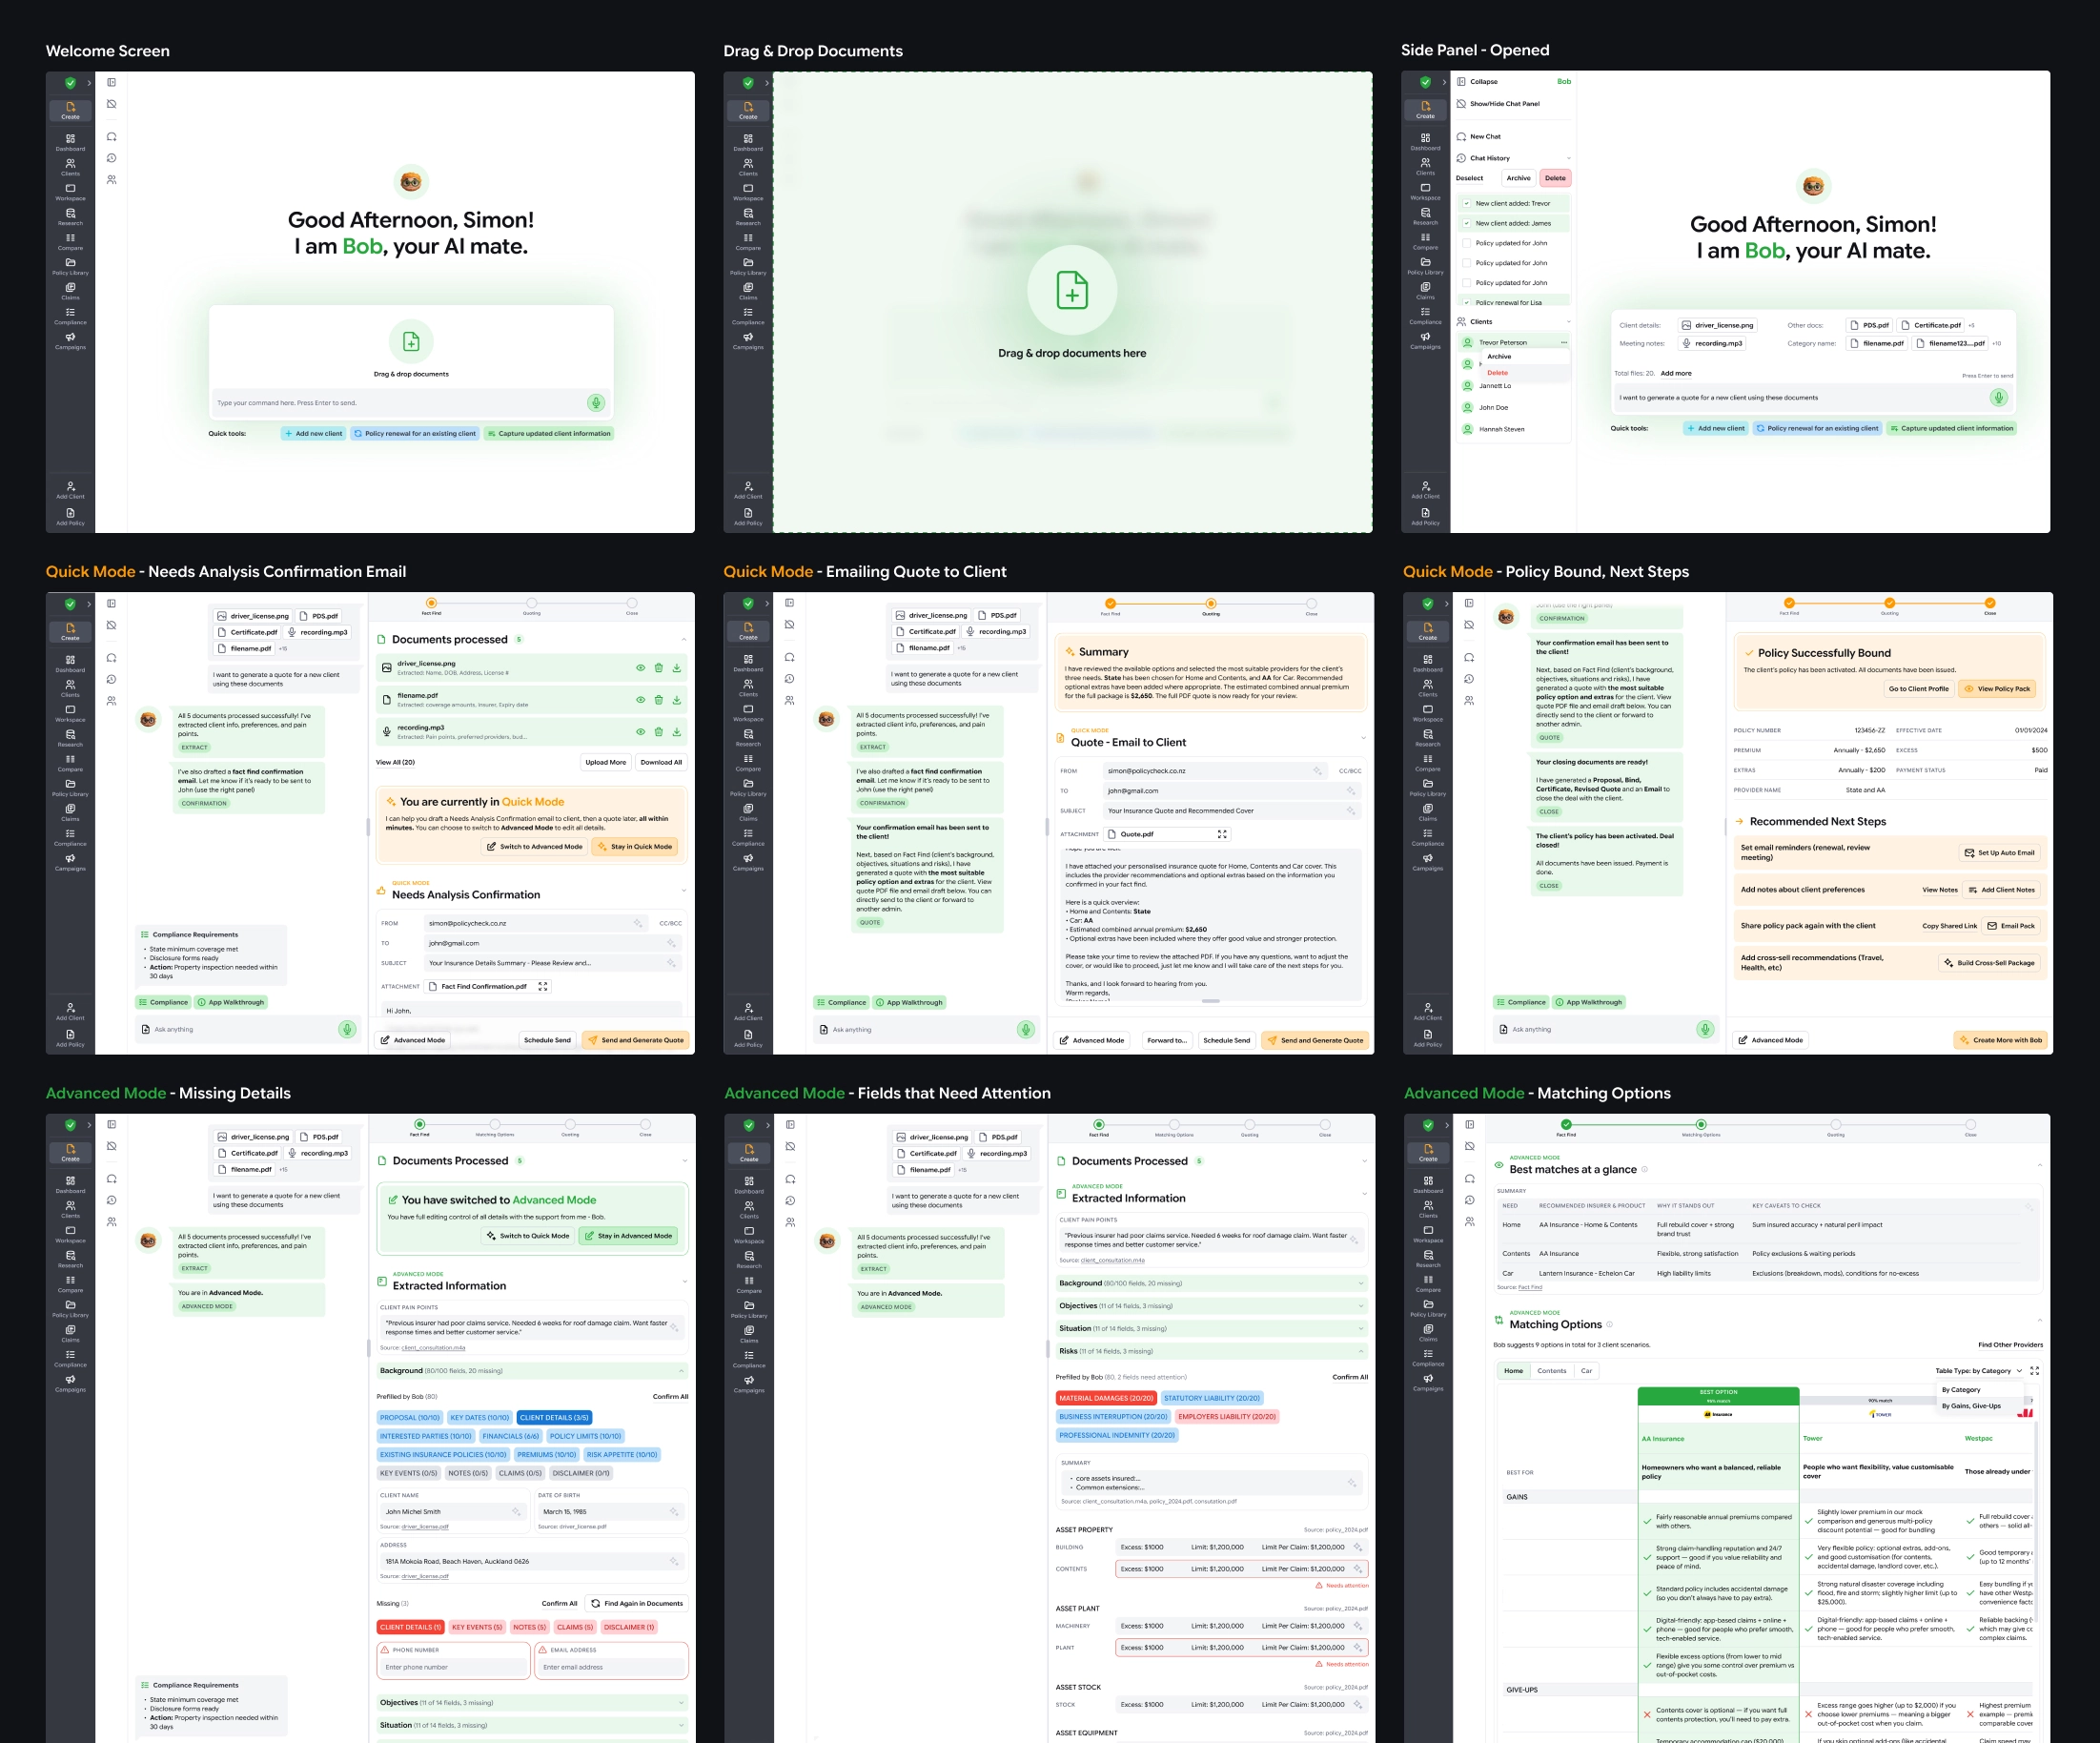Image resolution: width=2100 pixels, height=1743 pixels.
Task: Click 'View Policy Pack' button
Action: click(x=1997, y=689)
